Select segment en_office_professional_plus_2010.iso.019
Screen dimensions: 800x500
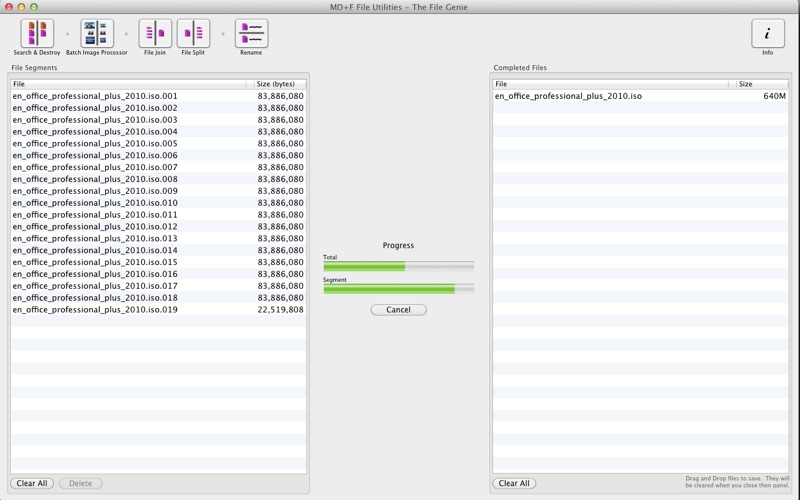(158, 309)
